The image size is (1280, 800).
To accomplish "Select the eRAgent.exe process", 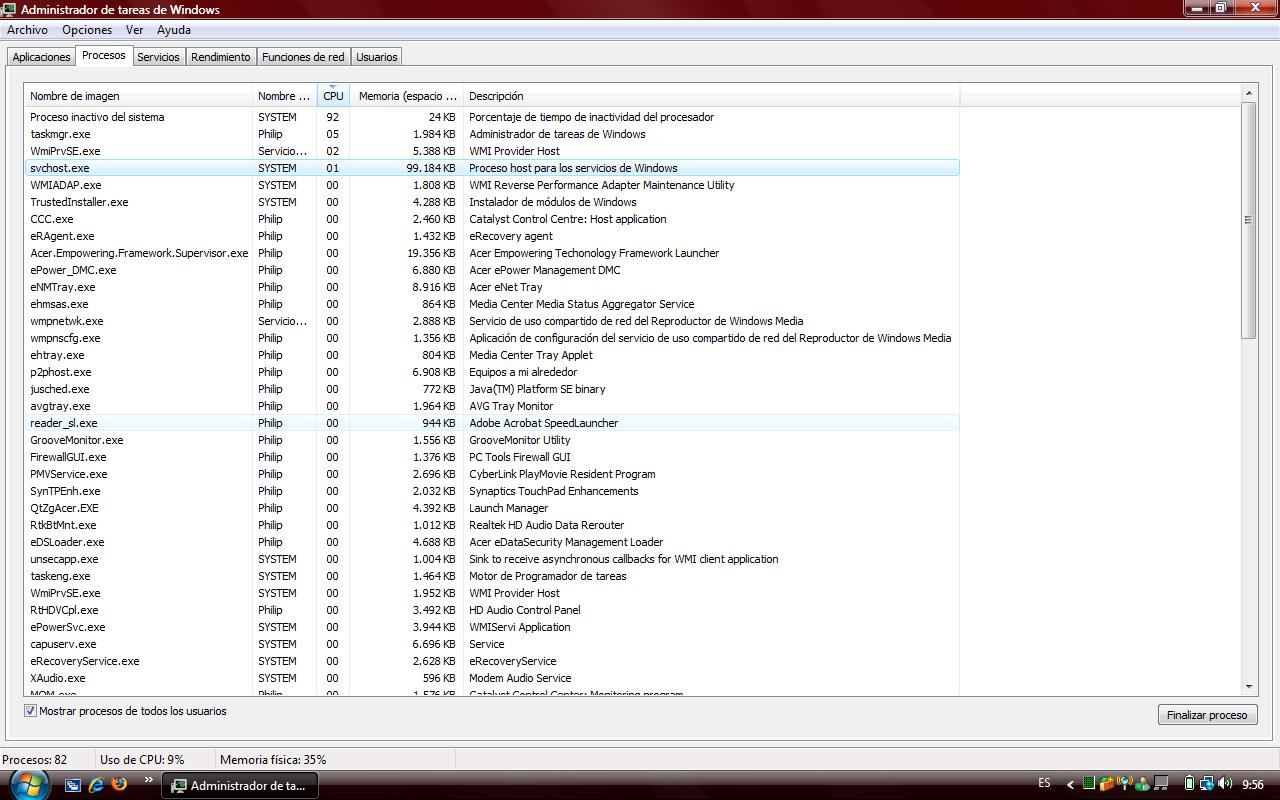I will point(491,236).
